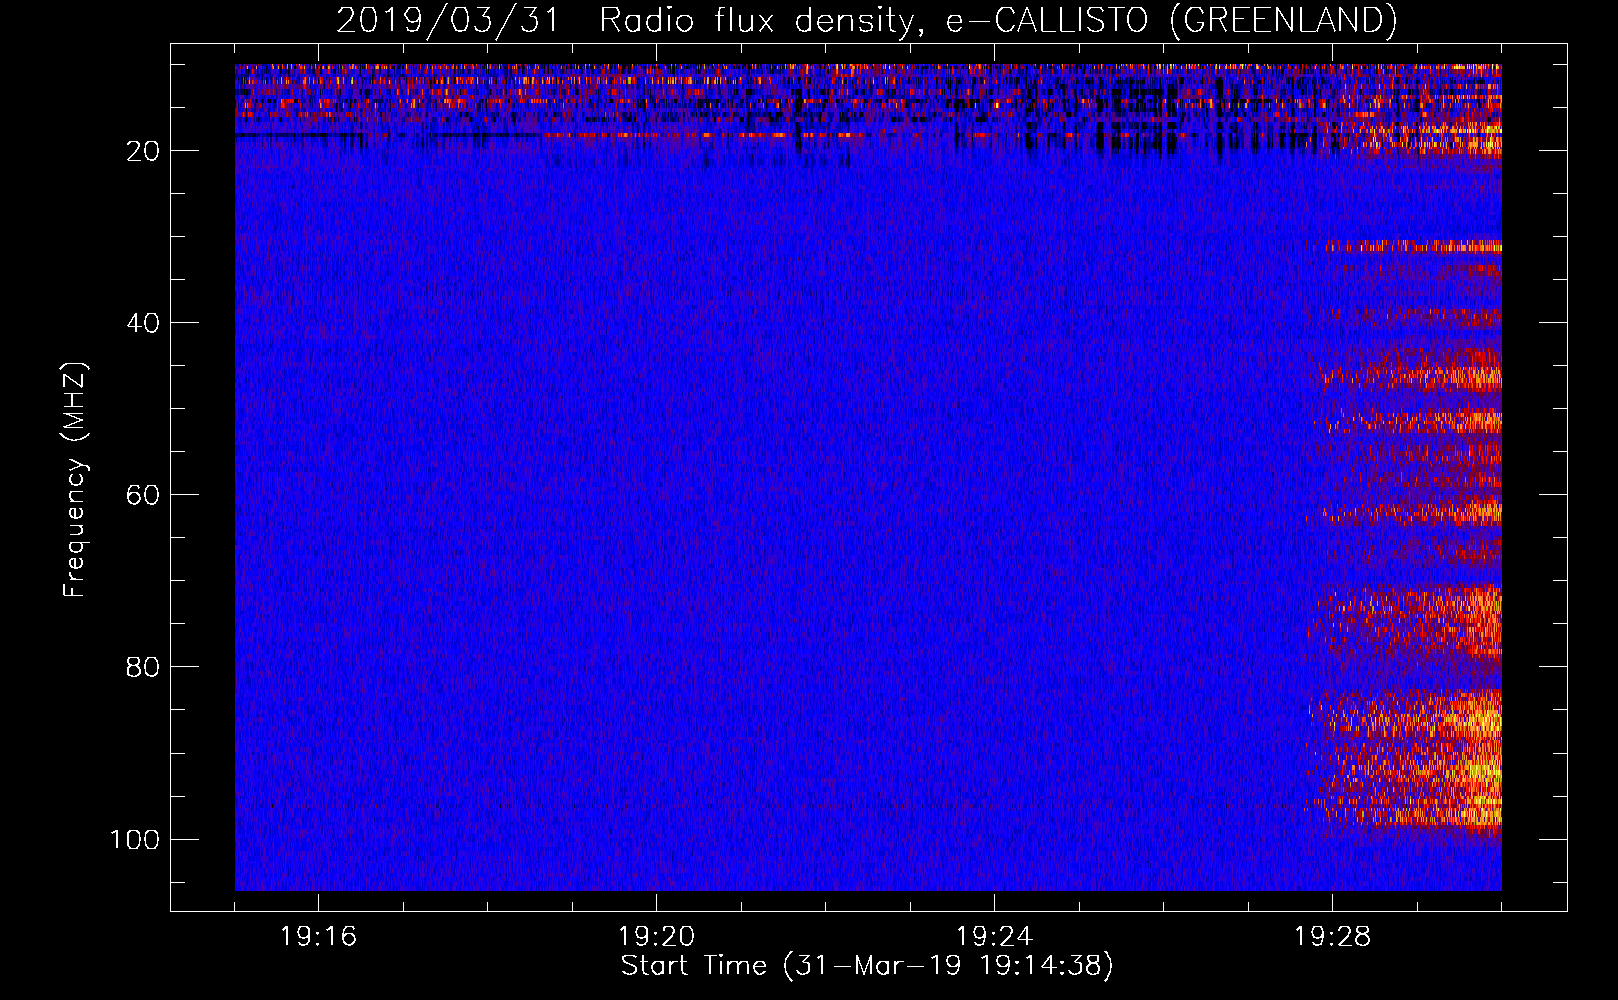The image size is (1618, 1000).
Task: Click the Start Time axis label
Action: 867,966
